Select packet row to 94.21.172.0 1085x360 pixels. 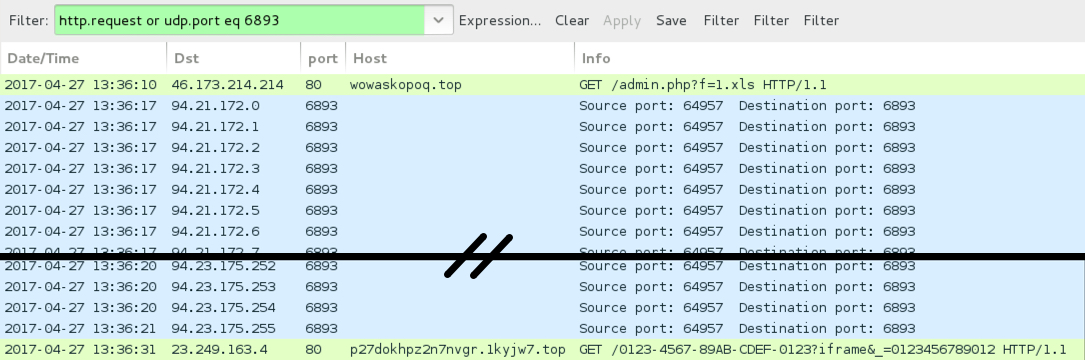click(542, 106)
